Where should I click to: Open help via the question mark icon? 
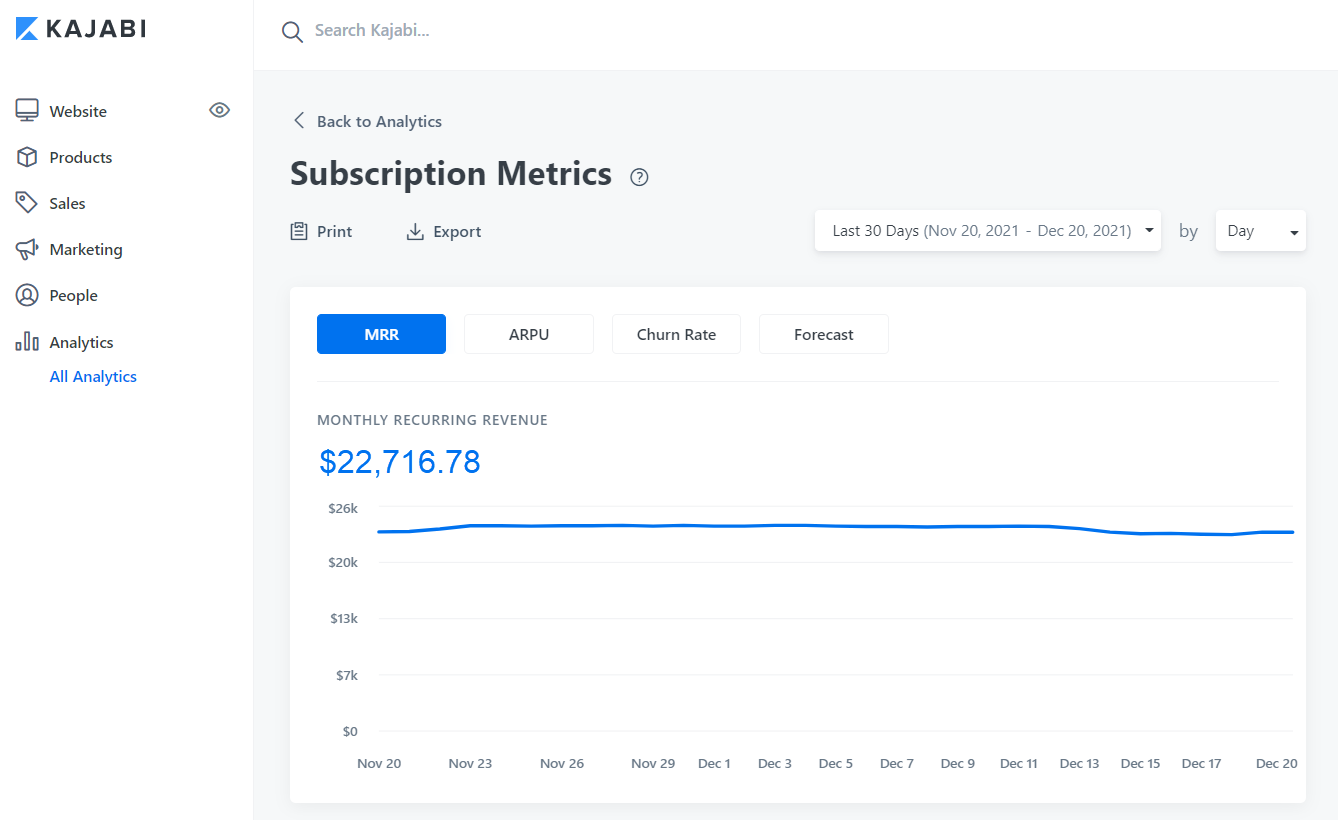639,176
